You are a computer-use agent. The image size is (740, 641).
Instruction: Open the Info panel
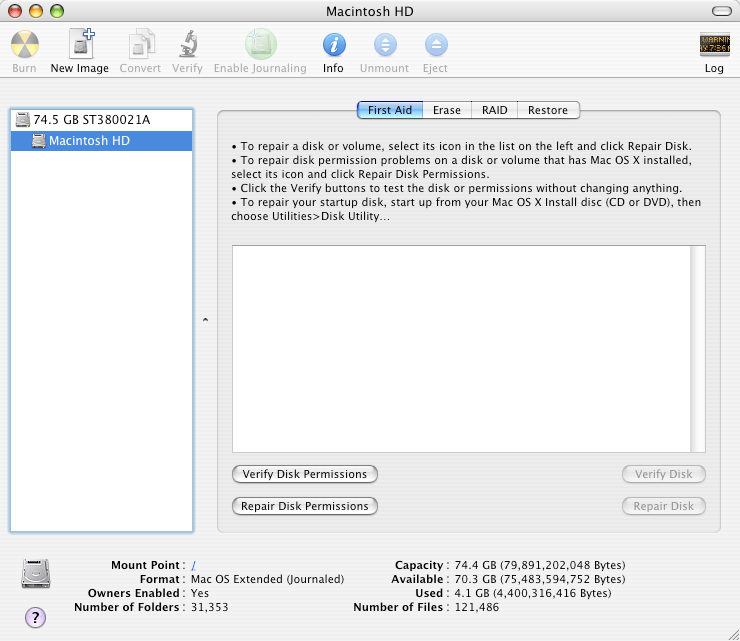point(333,45)
